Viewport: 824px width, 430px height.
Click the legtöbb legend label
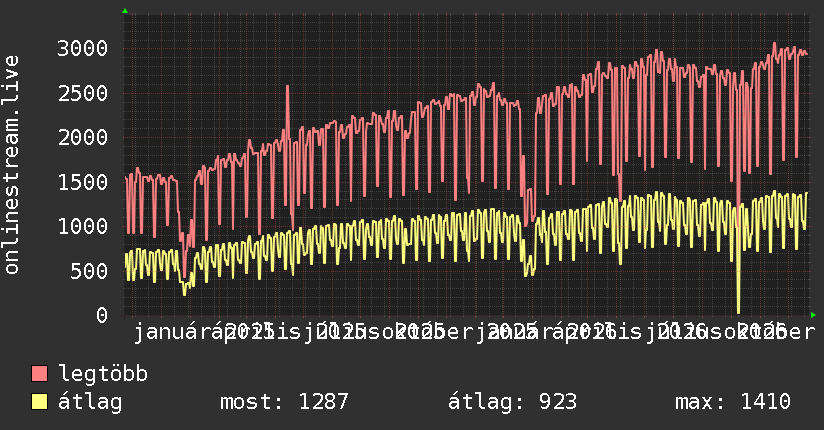click(x=103, y=374)
